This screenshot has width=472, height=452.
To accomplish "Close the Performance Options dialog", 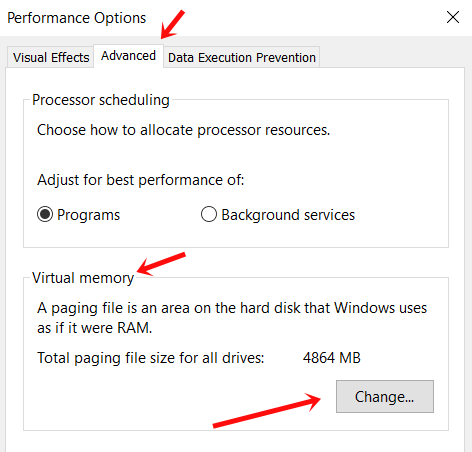I will point(453,17).
